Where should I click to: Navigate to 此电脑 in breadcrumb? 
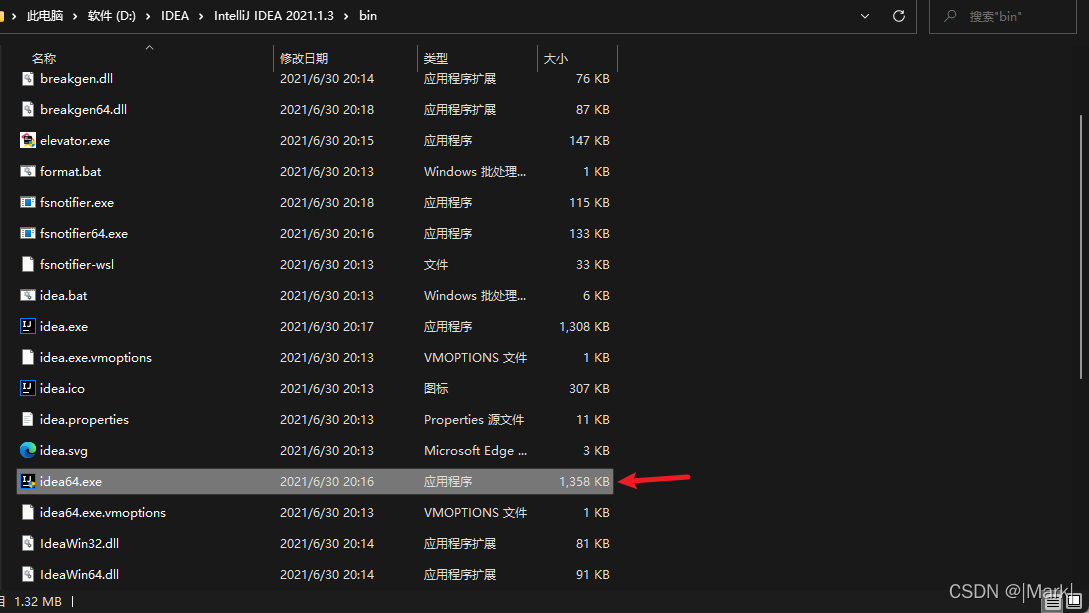[44, 16]
